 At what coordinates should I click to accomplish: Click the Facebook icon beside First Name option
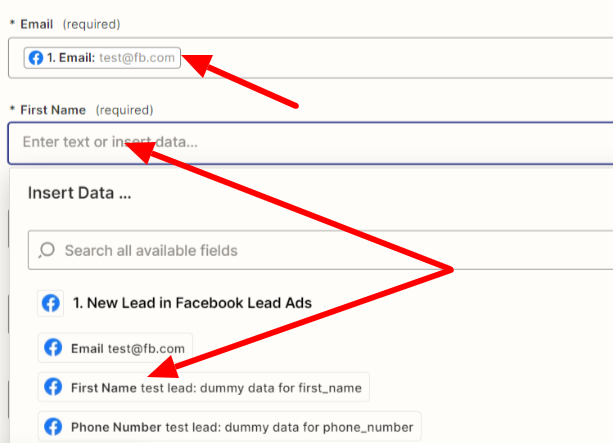pyautogui.click(x=53, y=387)
